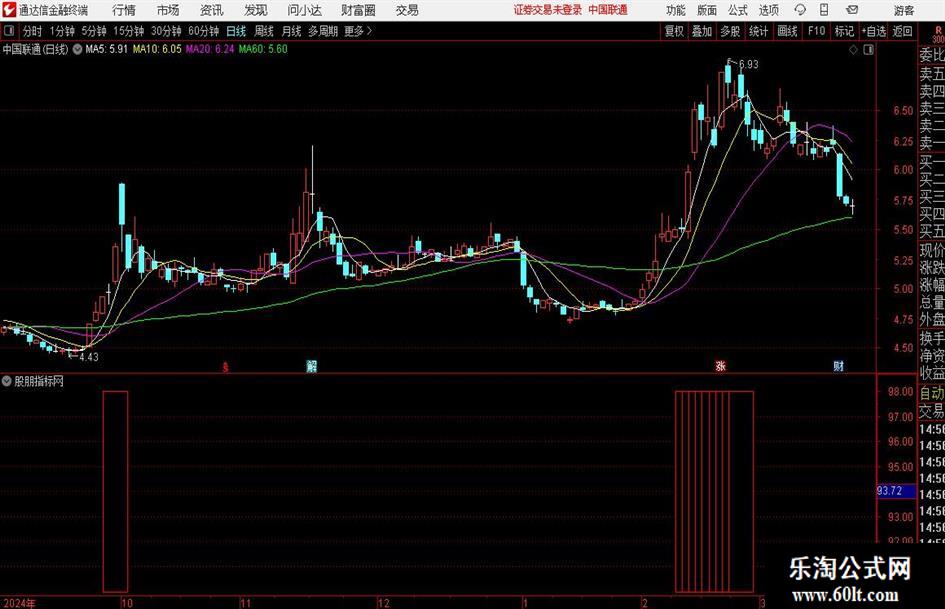945x609 pixels.
Task: Click the 返回 back button
Action: [x=902, y=31]
